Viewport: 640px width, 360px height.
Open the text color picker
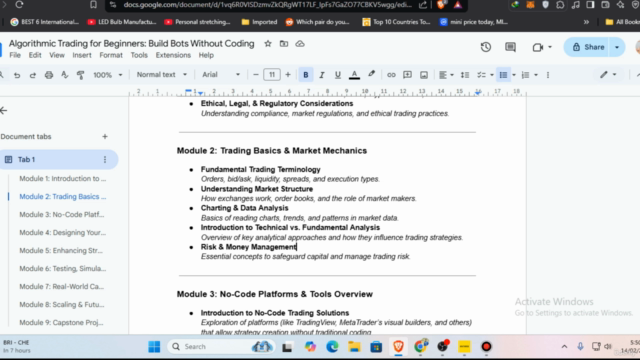click(354, 75)
